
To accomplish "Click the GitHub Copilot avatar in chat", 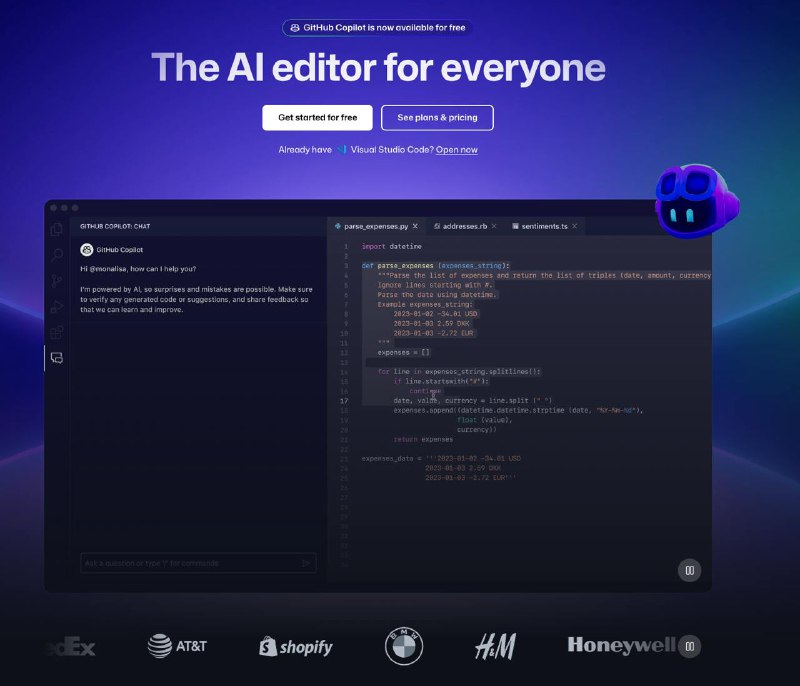I will pos(87,250).
